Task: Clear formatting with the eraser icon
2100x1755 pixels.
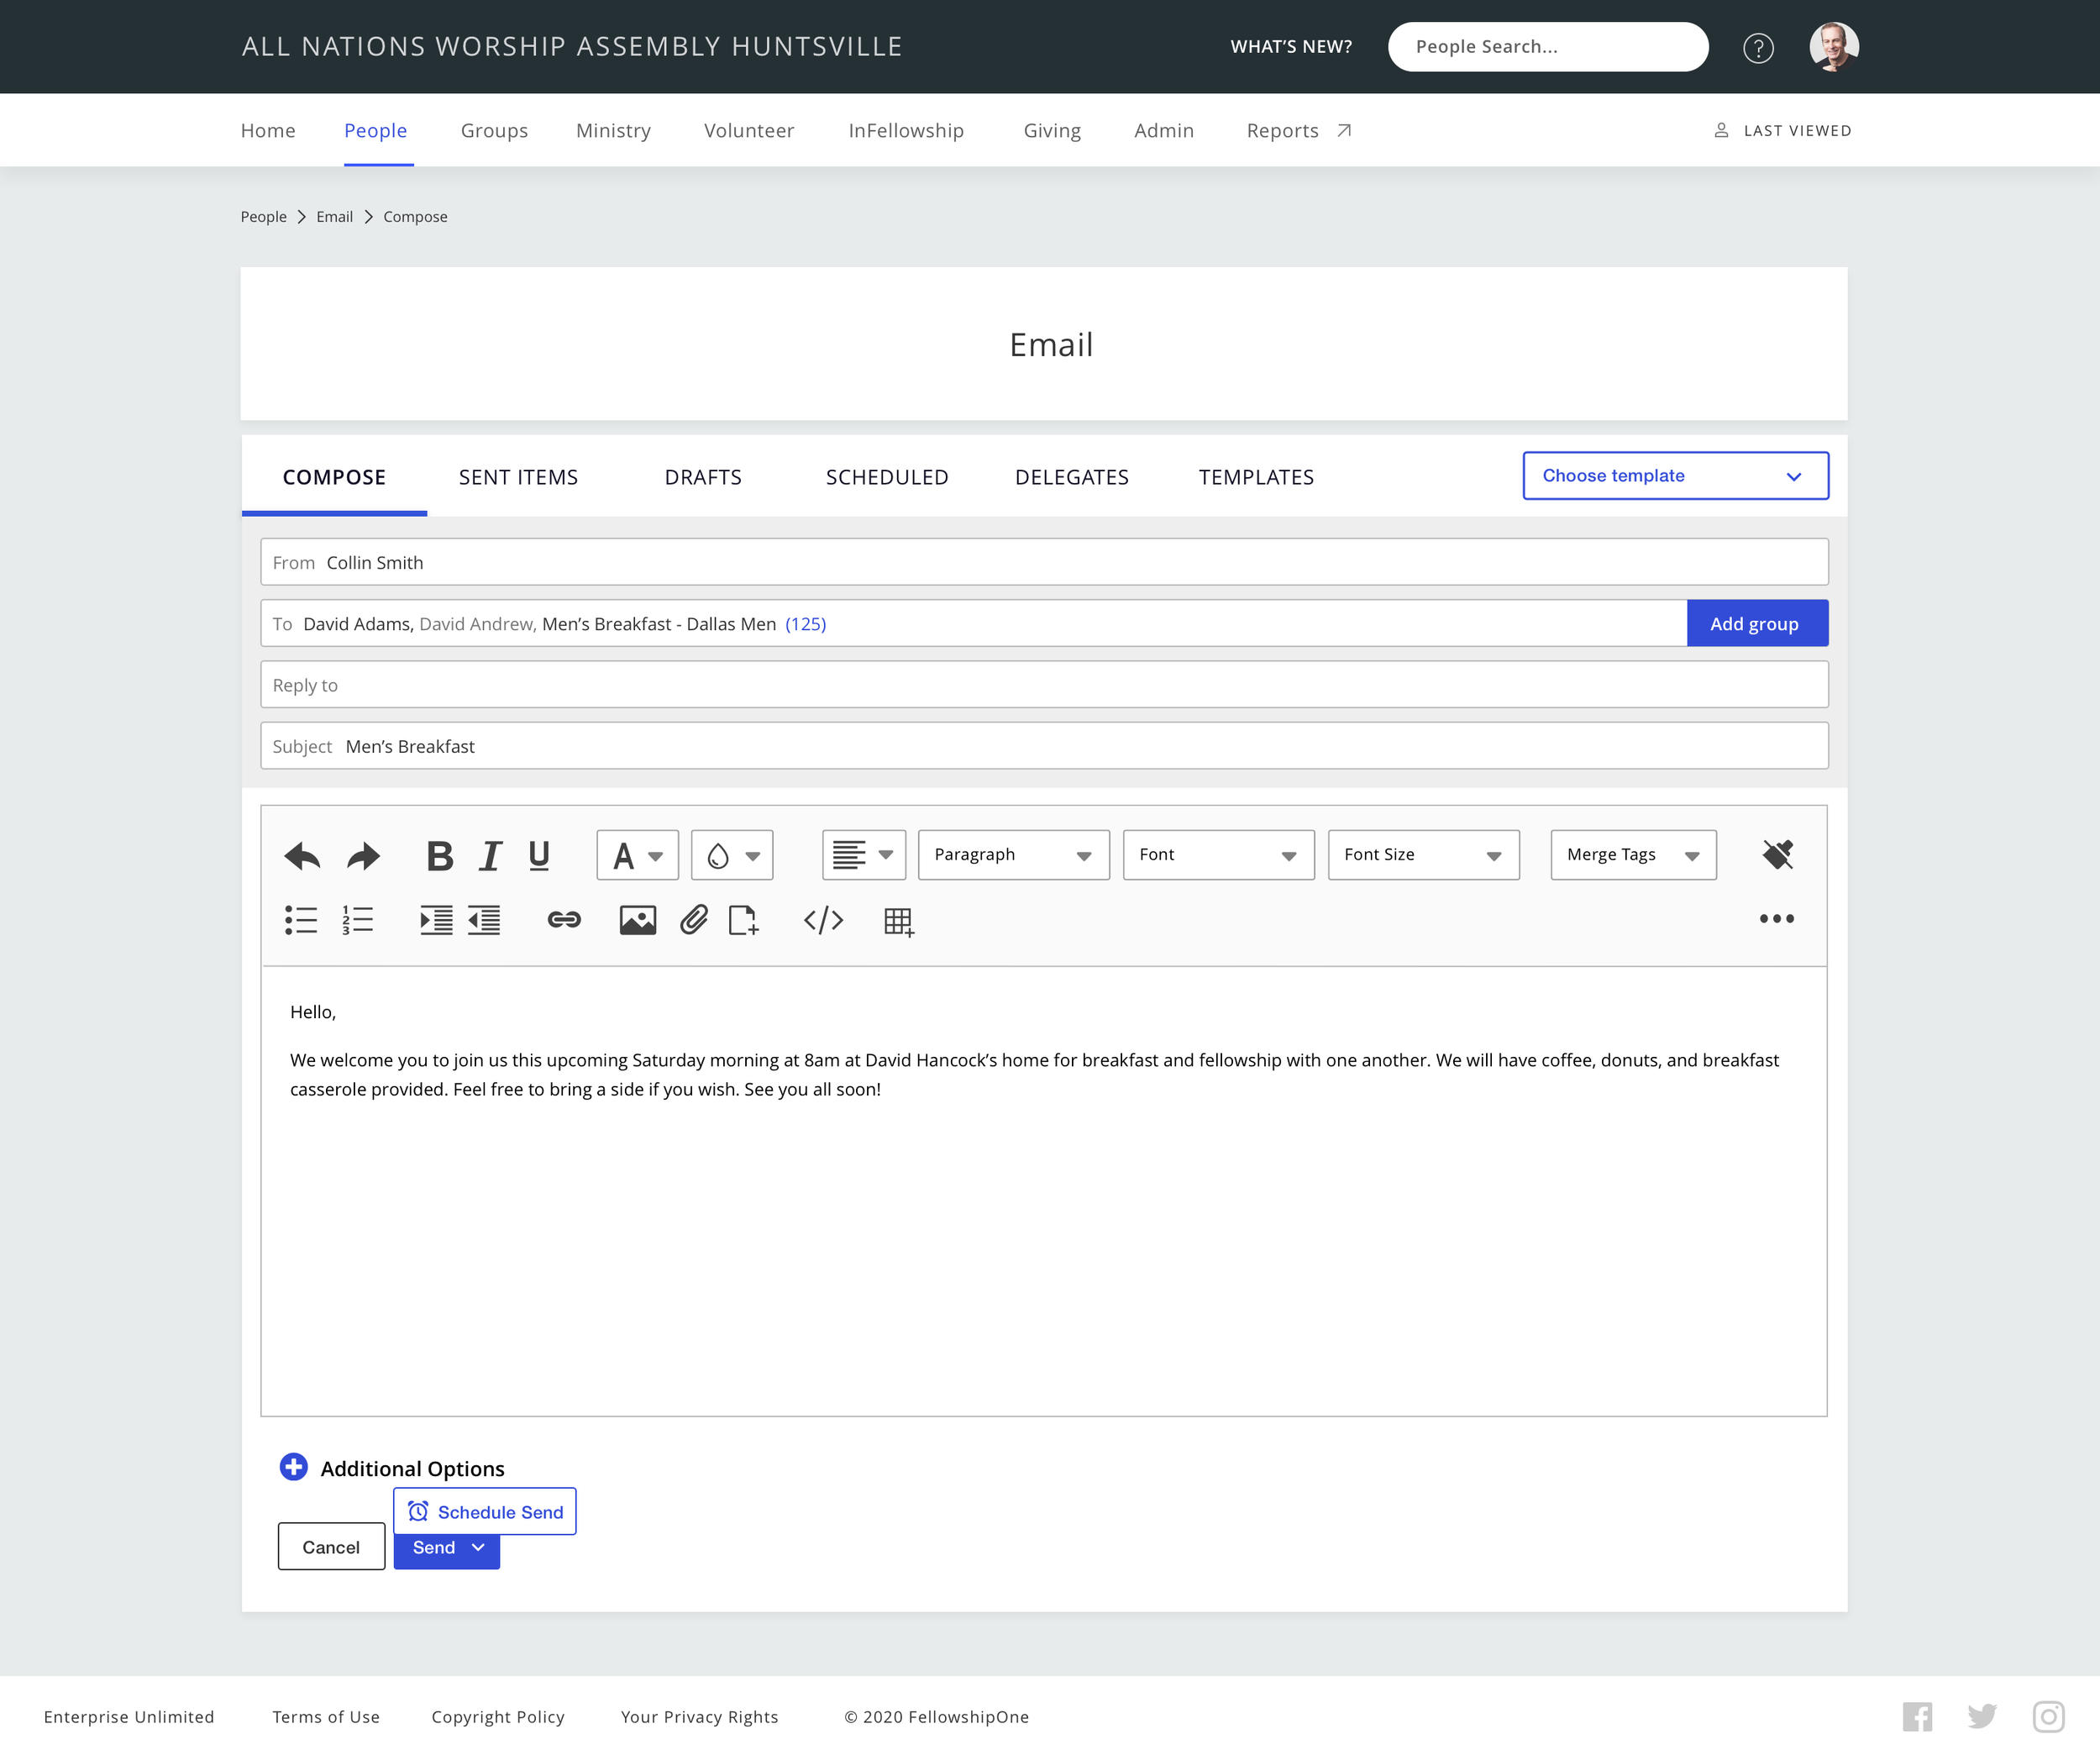Action: coord(1777,854)
